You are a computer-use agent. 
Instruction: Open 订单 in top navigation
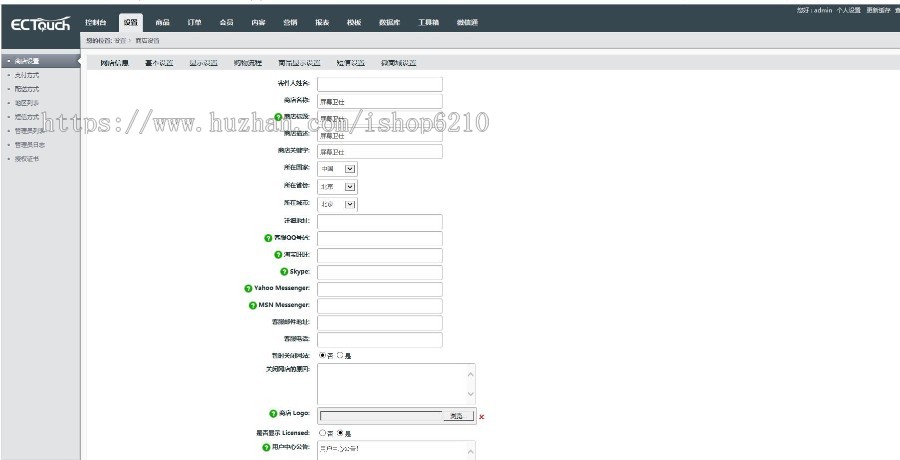coord(195,22)
